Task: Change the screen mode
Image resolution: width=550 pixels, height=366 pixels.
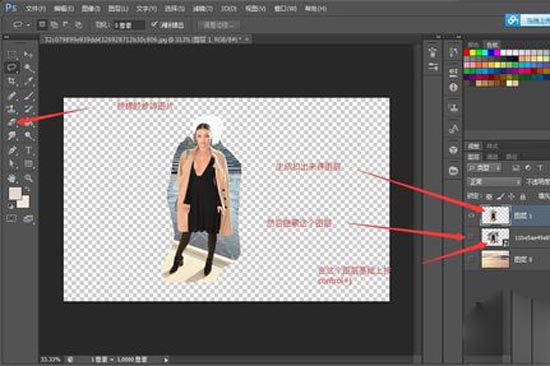Action: click(28, 219)
